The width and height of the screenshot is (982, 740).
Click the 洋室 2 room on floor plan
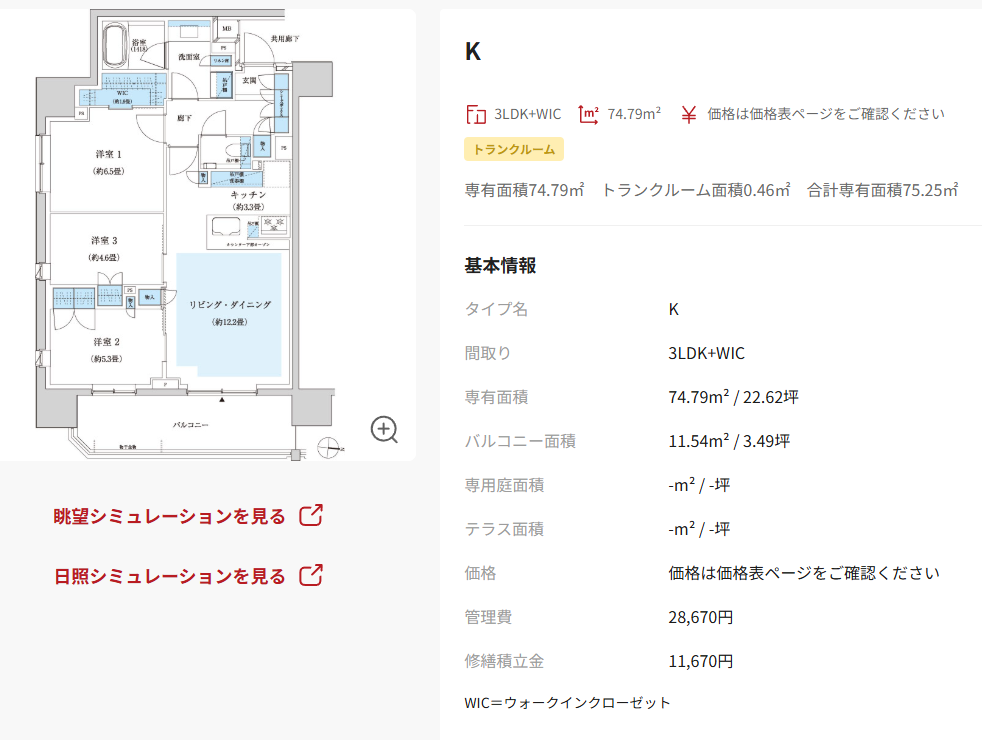coord(106,349)
